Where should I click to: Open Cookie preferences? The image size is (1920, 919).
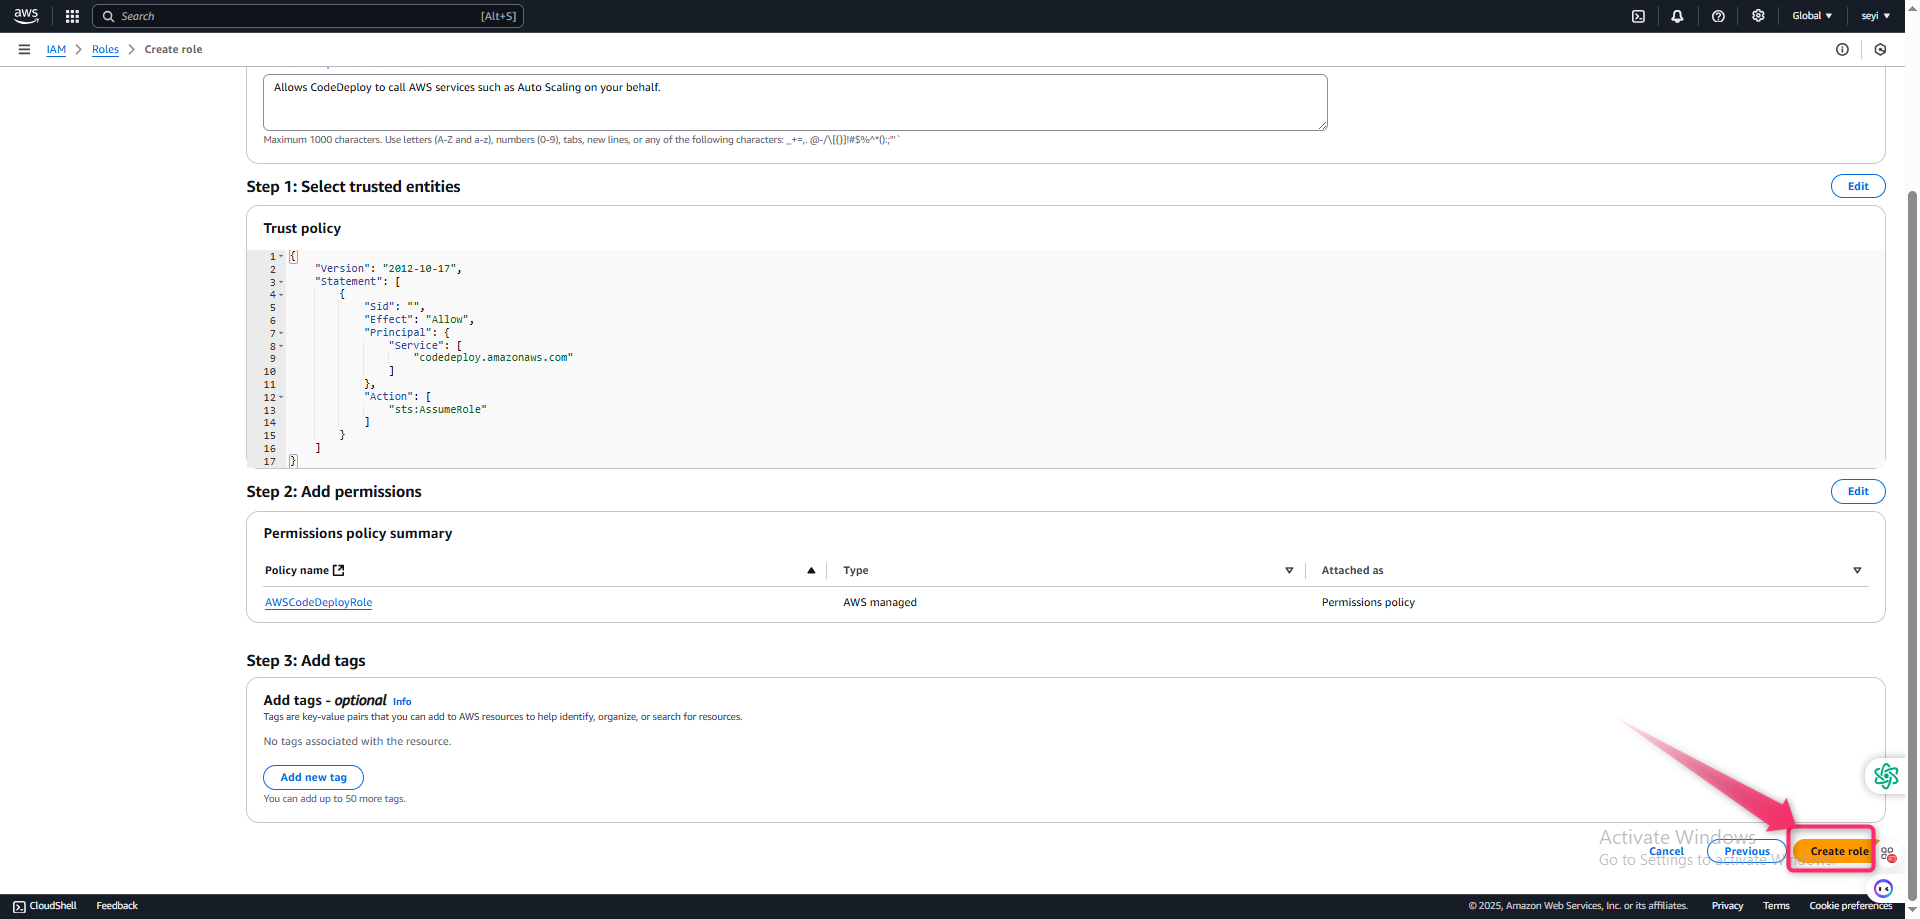(x=1850, y=906)
